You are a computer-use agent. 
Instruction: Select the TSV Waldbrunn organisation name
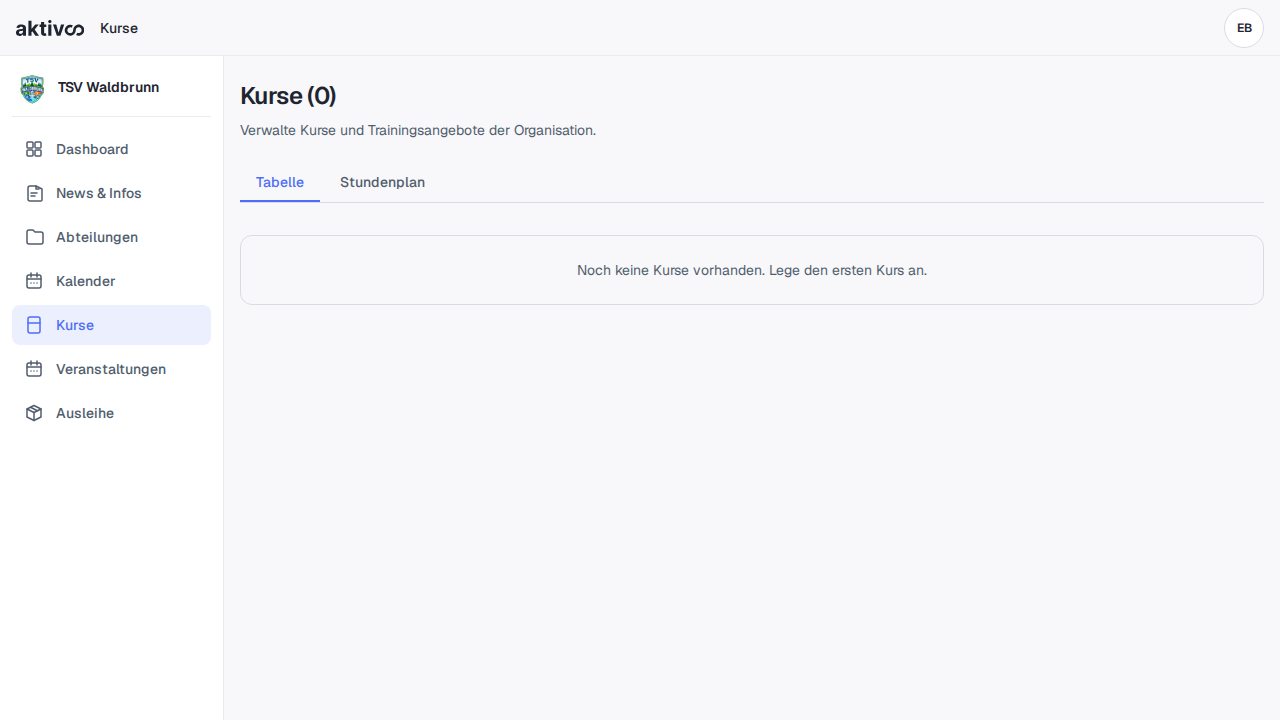click(108, 87)
